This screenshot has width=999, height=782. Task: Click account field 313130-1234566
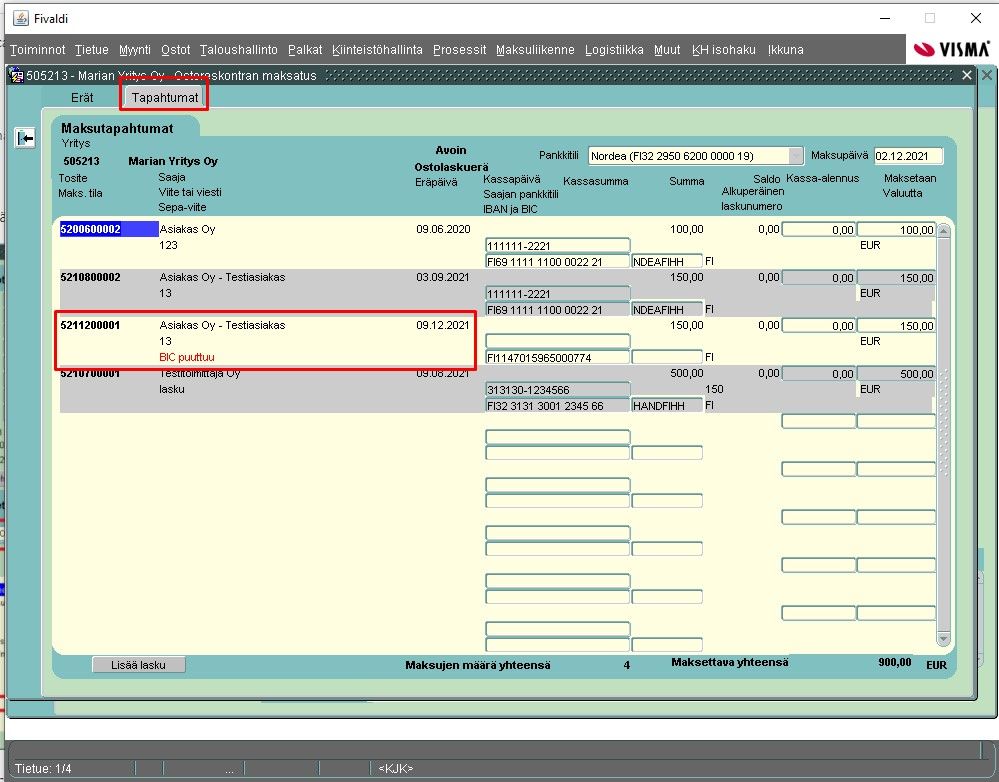pyautogui.click(x=557, y=389)
